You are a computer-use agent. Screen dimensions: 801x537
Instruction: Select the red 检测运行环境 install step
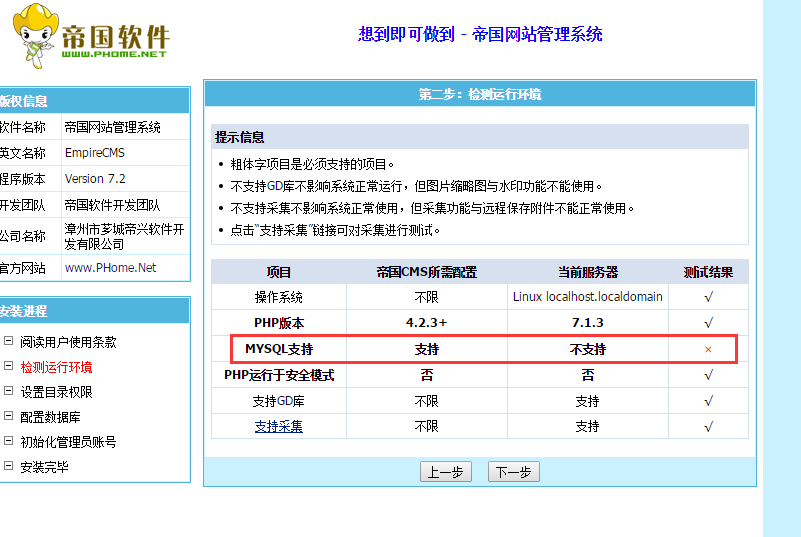56,367
